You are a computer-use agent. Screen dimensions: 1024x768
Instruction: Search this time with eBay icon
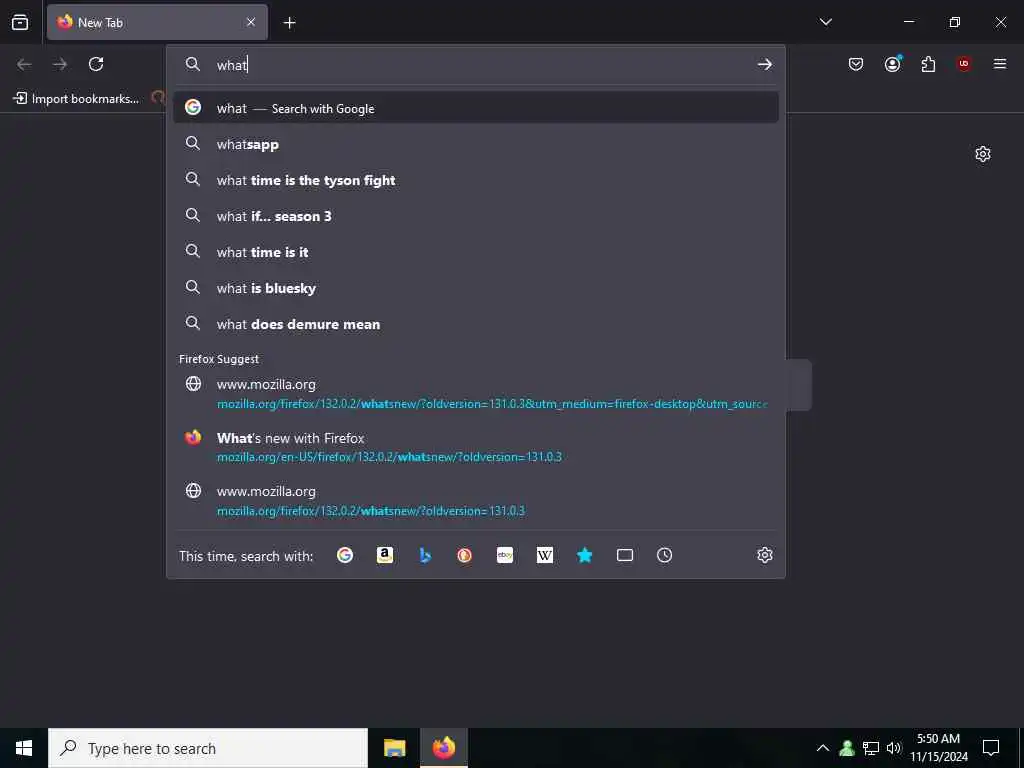coord(505,555)
